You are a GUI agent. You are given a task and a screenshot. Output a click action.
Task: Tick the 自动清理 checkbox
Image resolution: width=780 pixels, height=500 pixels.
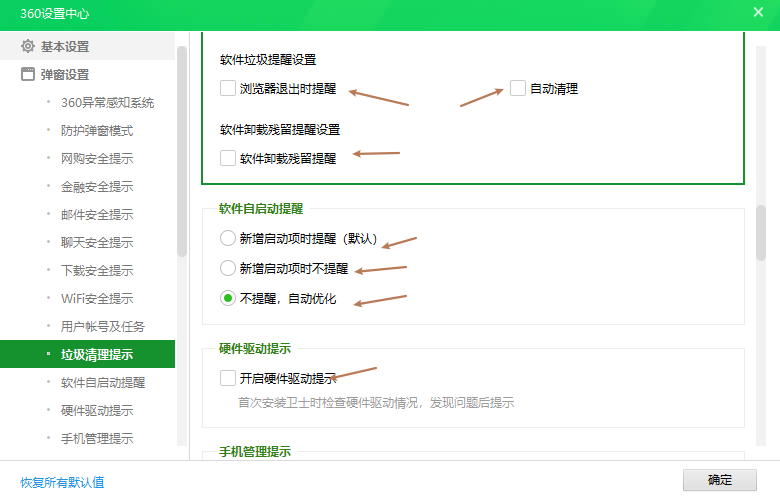point(518,88)
